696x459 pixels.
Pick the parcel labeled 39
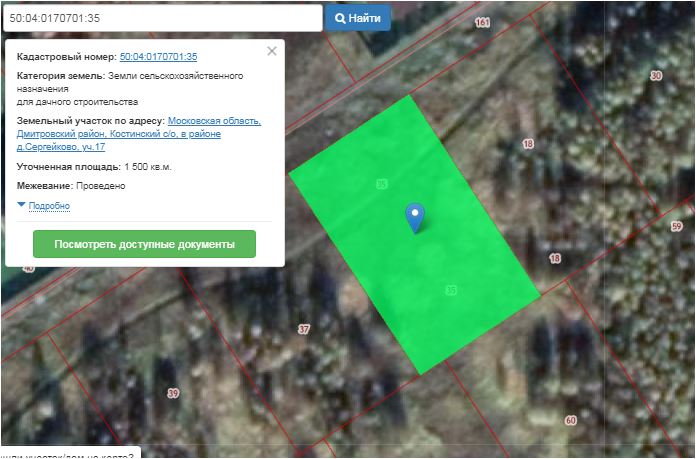pyautogui.click(x=173, y=393)
